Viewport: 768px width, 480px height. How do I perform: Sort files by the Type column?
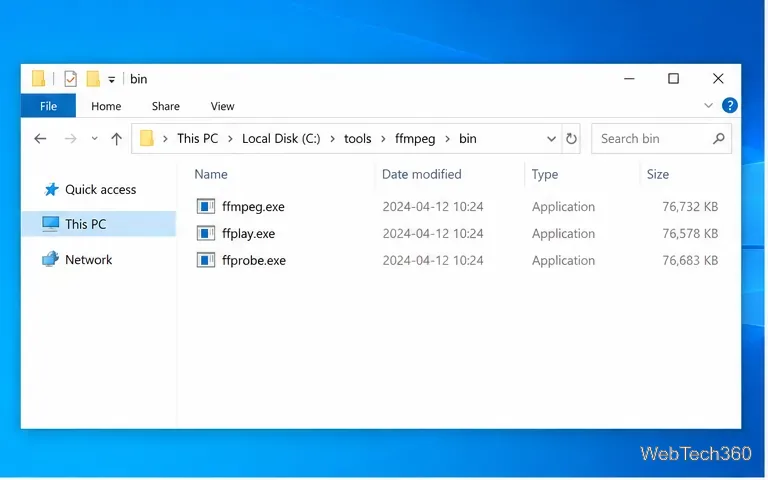tap(545, 174)
